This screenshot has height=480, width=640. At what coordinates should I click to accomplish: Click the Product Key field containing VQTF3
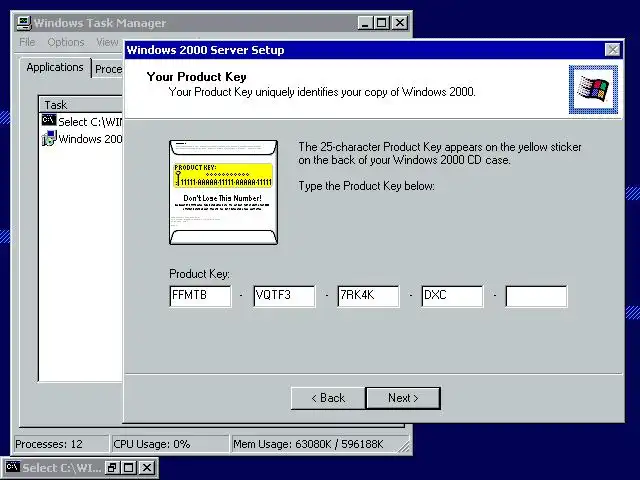tap(284, 296)
